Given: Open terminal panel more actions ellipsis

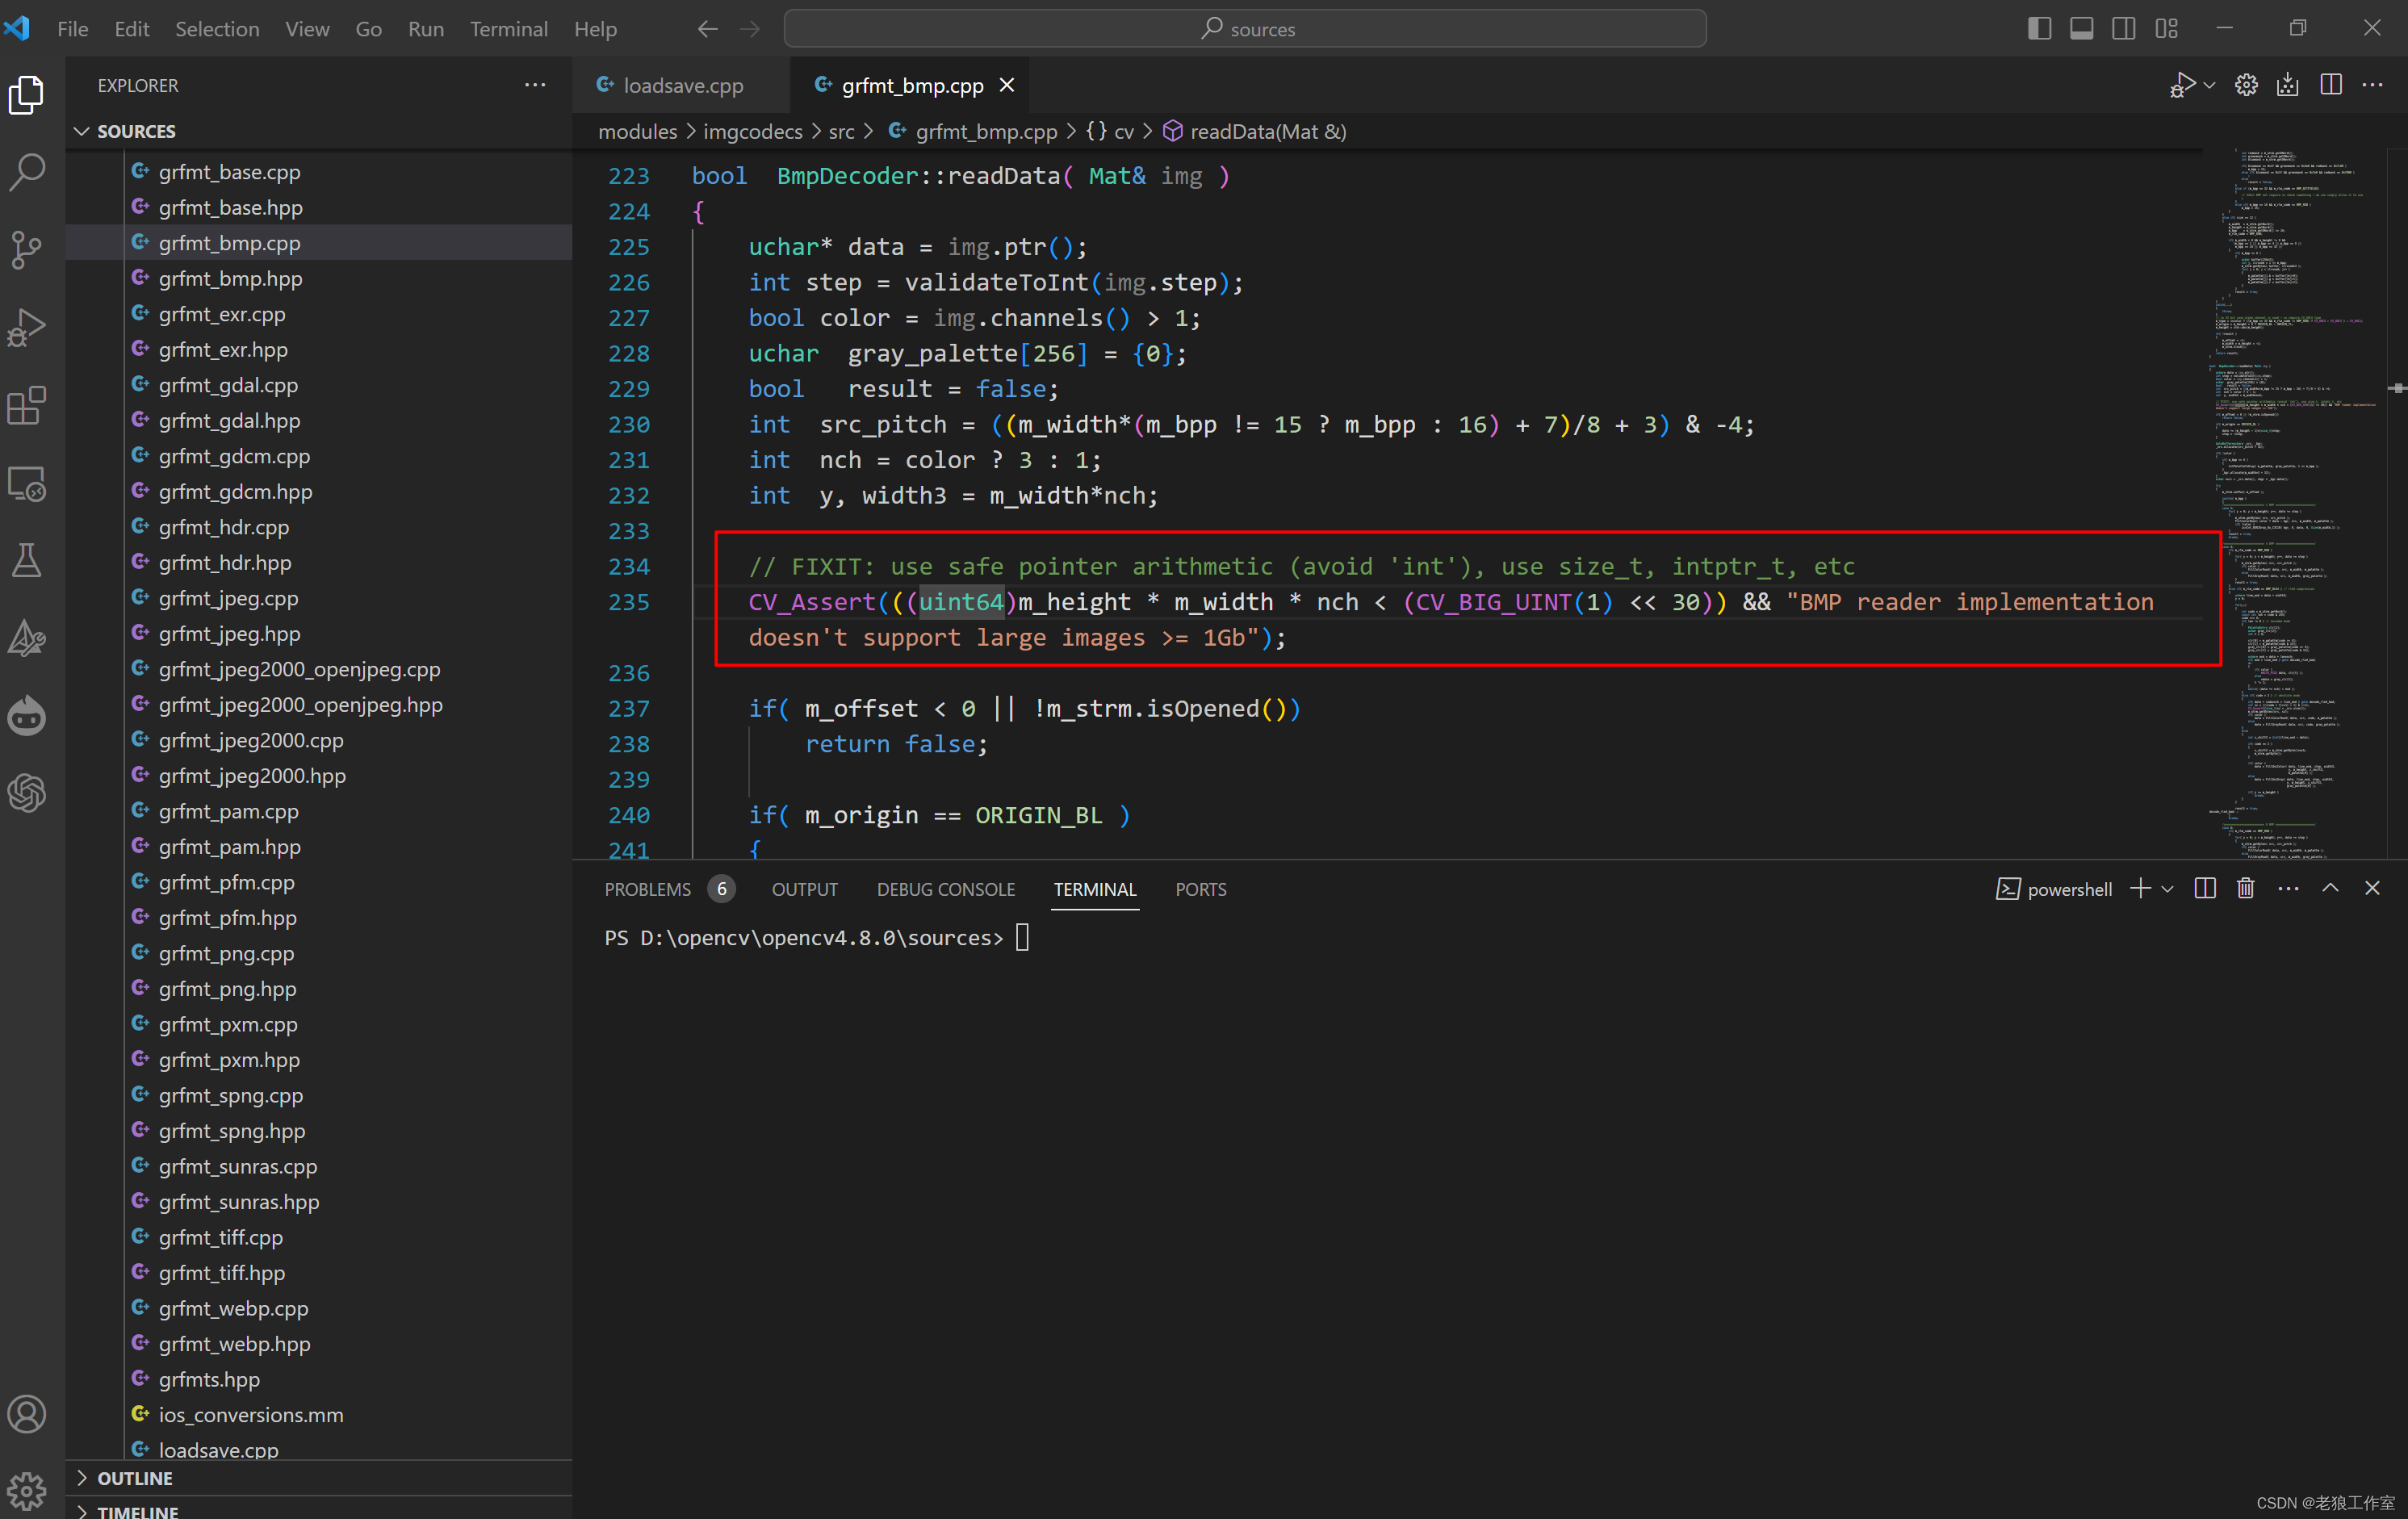Looking at the screenshot, I should point(2288,888).
